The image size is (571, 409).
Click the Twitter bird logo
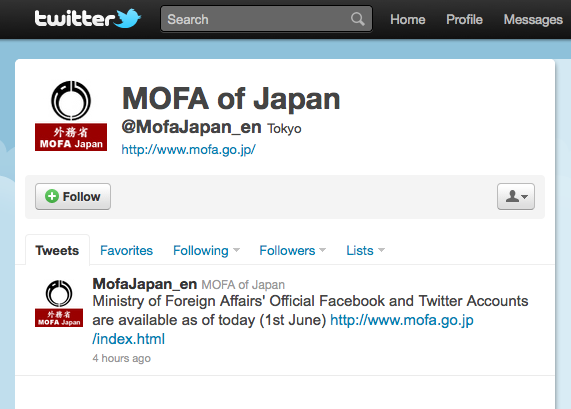[127, 19]
